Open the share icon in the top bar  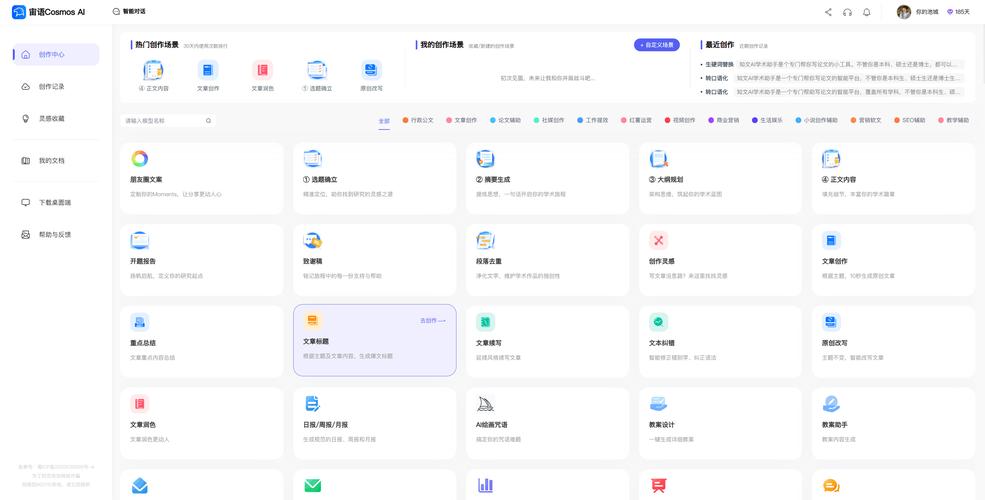(828, 12)
